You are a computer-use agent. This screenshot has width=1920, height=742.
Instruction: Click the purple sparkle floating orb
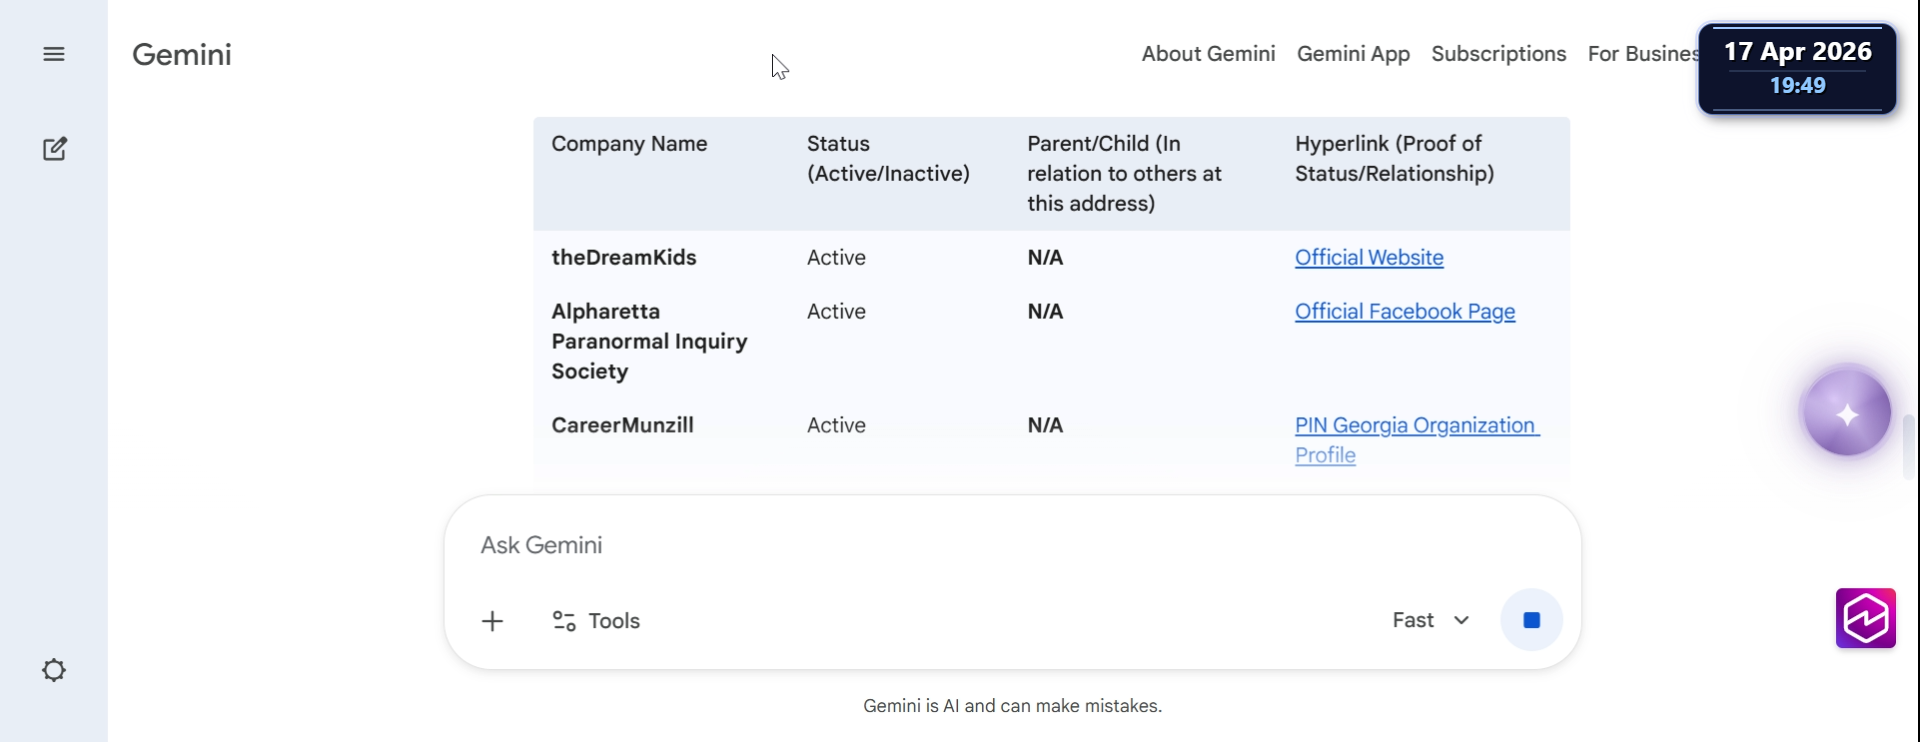click(x=1846, y=413)
